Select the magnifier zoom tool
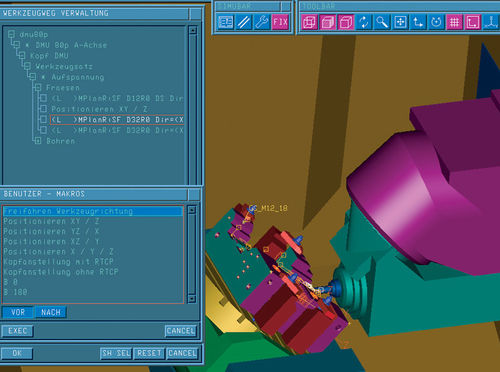The width and height of the screenshot is (500, 372). click(x=382, y=22)
